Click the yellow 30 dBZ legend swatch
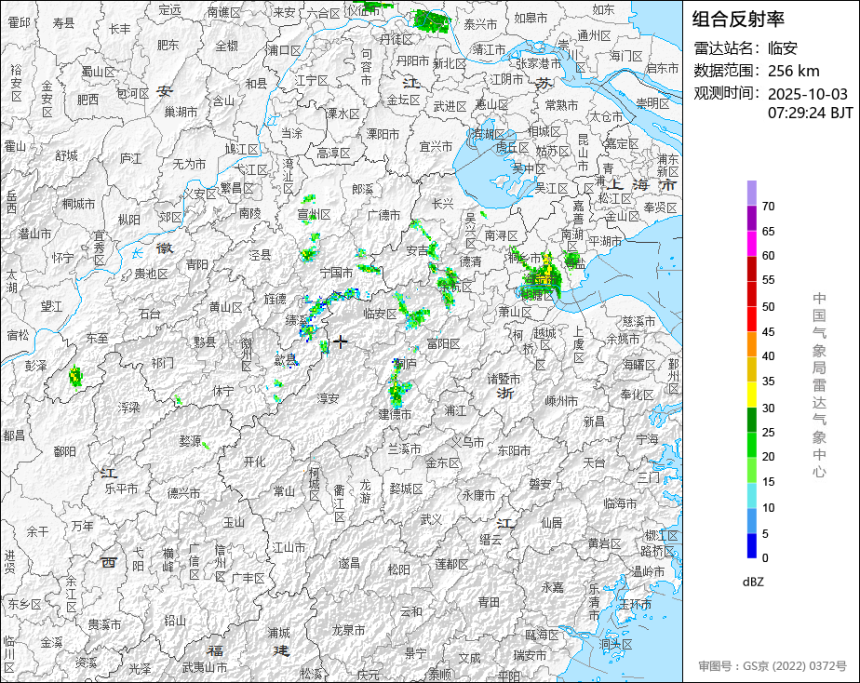Viewport: 860px width, 683px height. click(751, 395)
